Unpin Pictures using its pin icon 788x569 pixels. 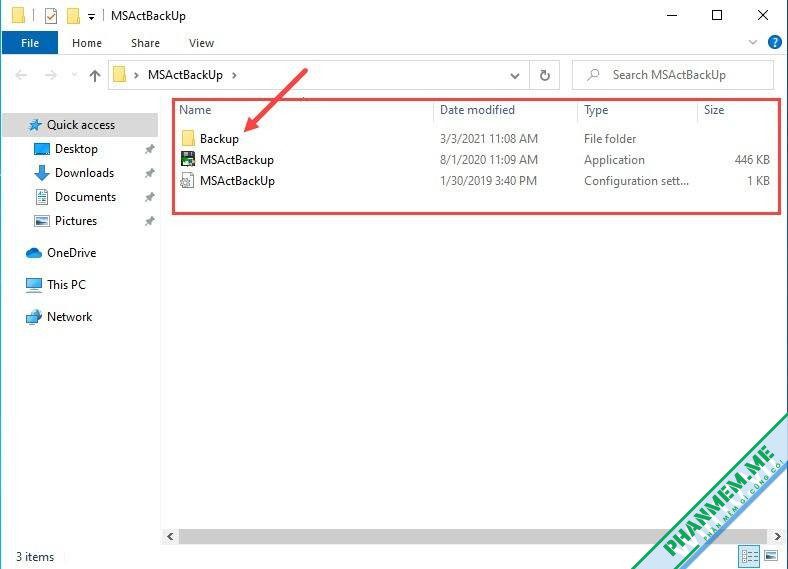tap(149, 221)
